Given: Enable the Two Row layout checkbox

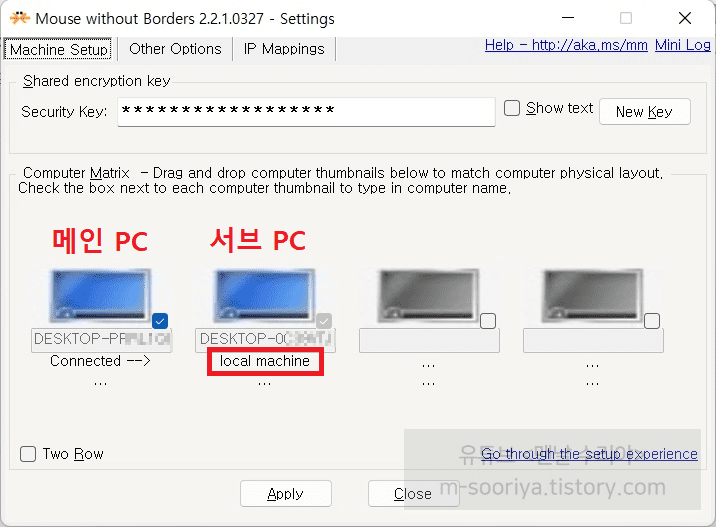Looking at the screenshot, I should [29, 454].
